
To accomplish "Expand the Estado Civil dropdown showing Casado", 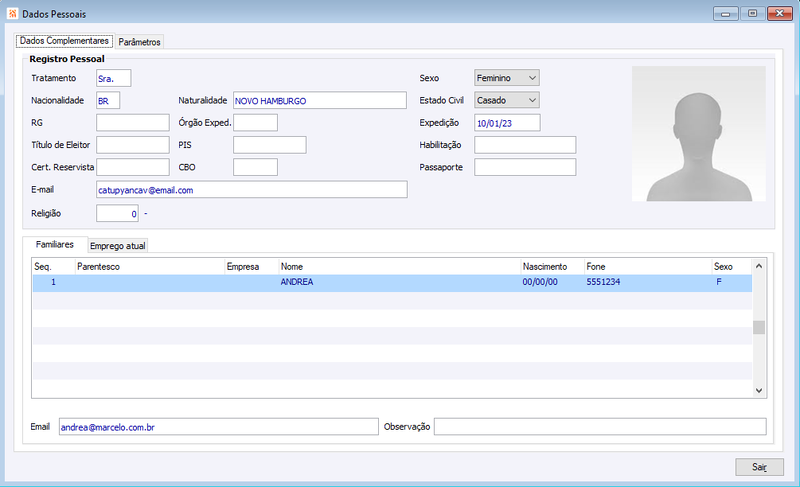I will click(507, 100).
